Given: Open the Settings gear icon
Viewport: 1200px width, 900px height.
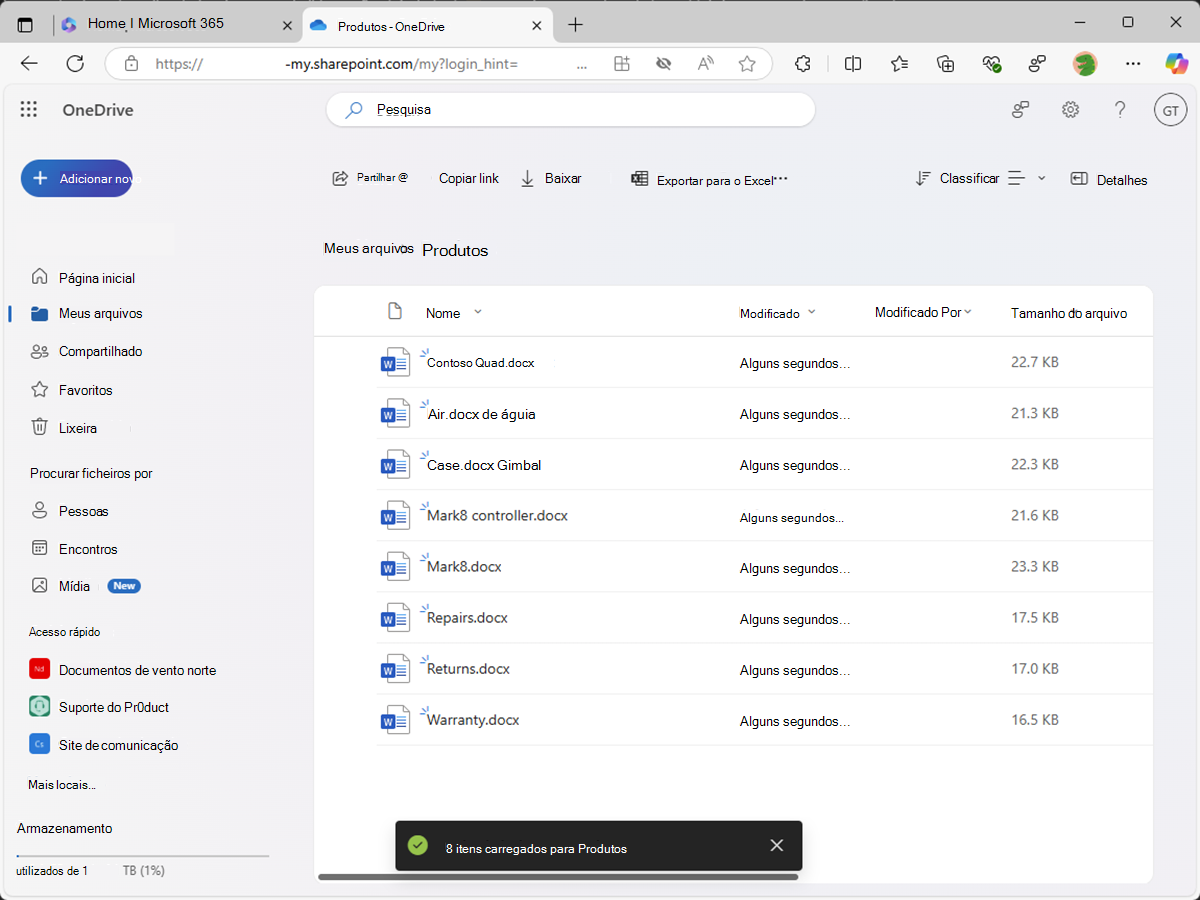Looking at the screenshot, I should pos(1070,110).
